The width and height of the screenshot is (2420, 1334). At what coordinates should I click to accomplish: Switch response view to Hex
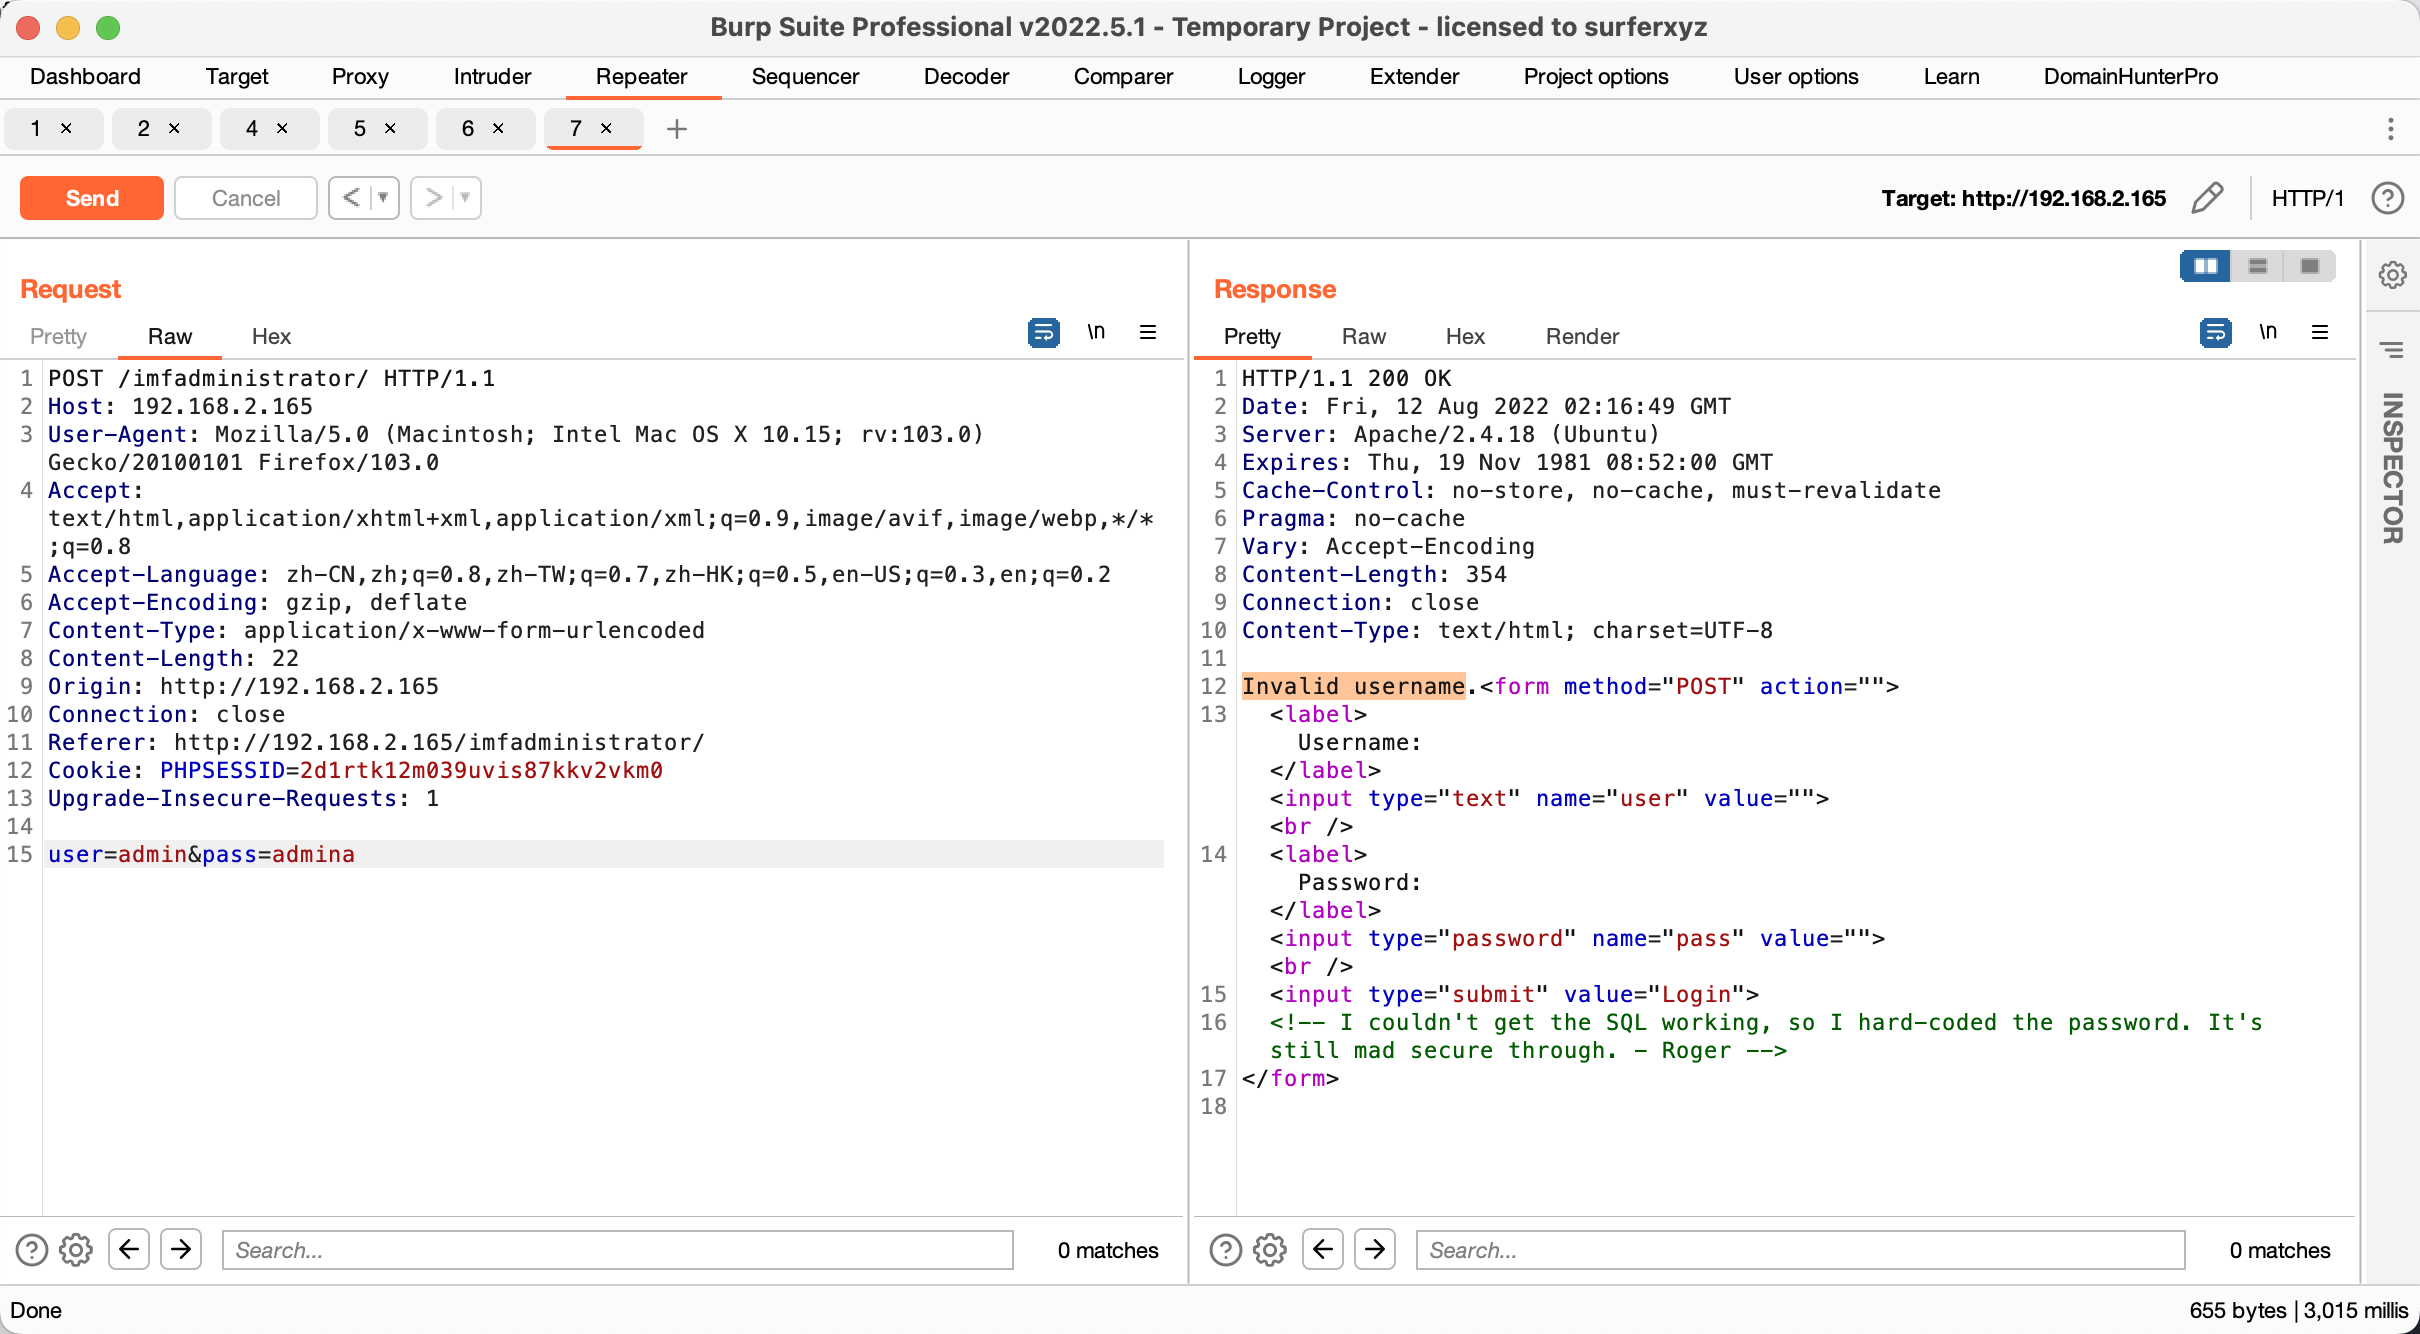tap(1465, 336)
